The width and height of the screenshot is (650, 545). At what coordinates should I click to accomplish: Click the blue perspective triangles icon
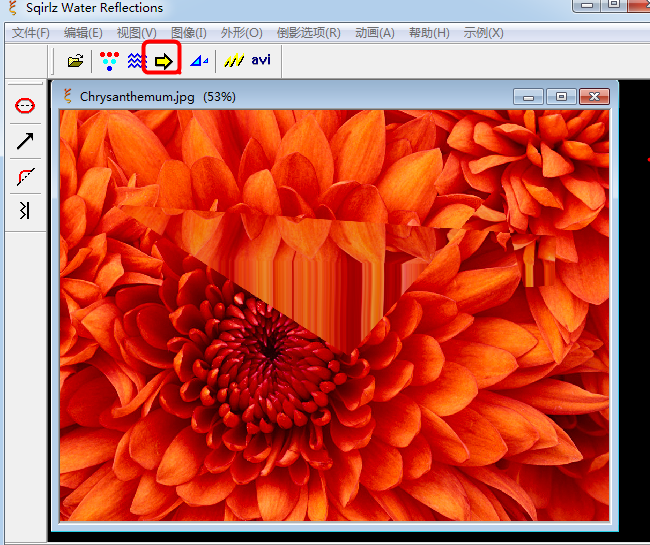point(199,61)
